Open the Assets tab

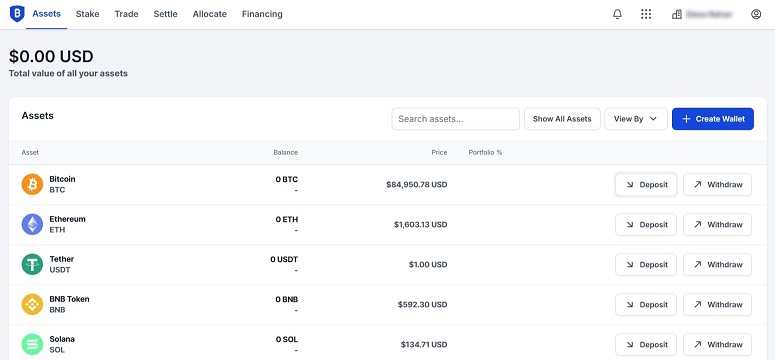[x=46, y=14]
